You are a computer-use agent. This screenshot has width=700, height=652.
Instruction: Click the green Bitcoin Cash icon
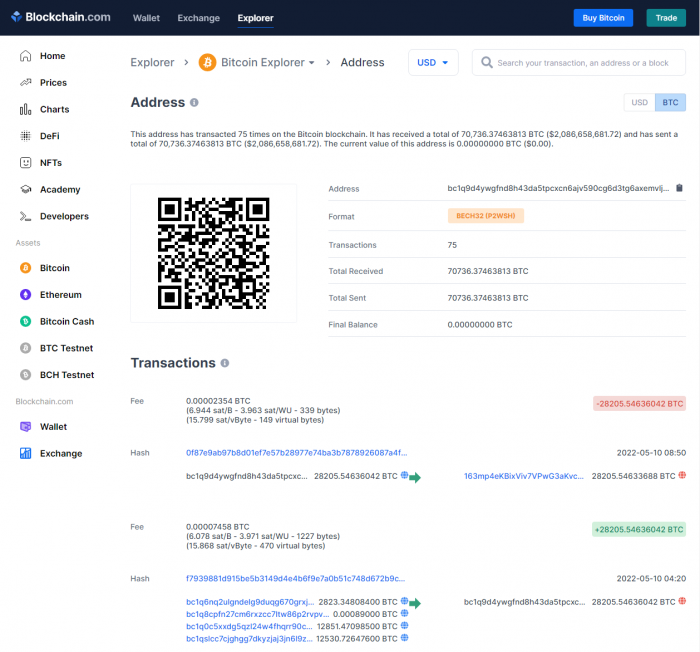click(x=25, y=321)
